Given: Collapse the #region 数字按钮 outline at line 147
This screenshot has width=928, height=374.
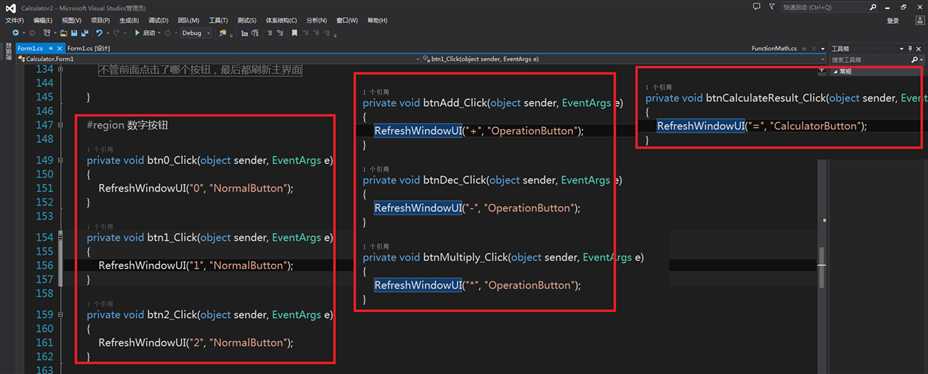Looking at the screenshot, I should tap(61, 125).
